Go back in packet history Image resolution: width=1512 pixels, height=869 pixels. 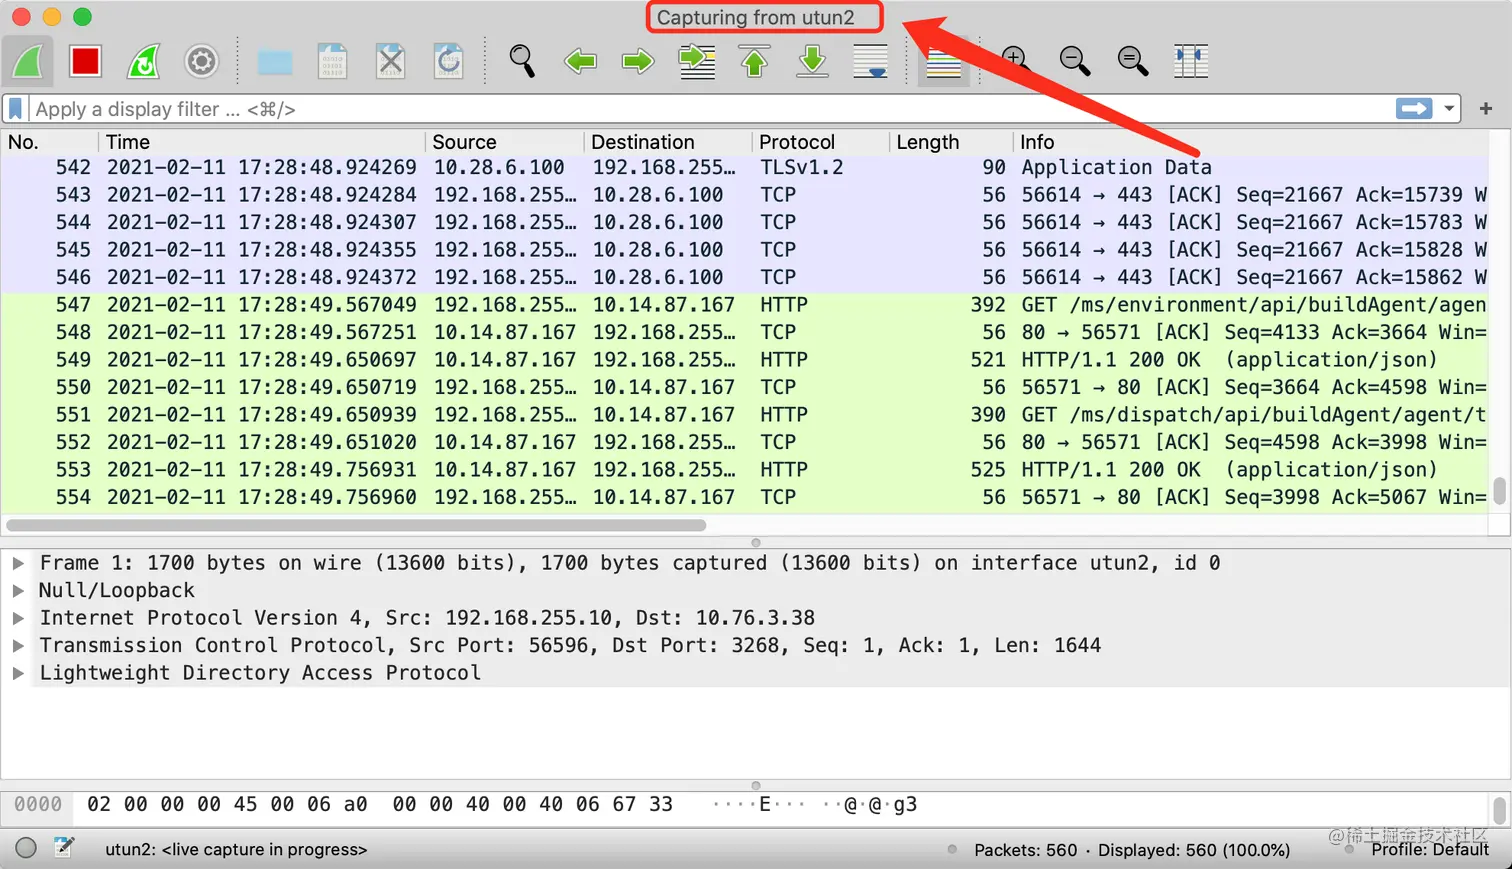tap(580, 61)
